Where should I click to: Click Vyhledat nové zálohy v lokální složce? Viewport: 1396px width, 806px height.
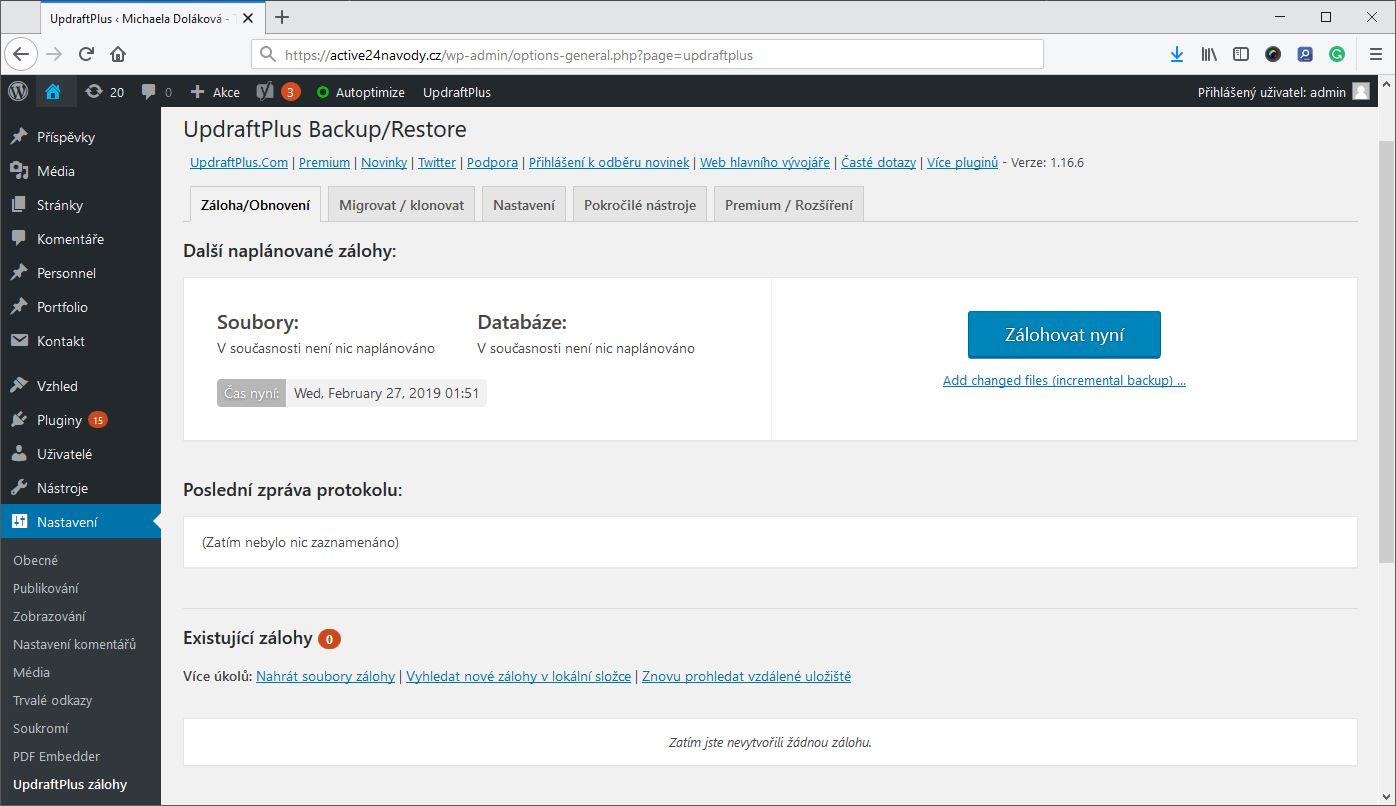(518, 676)
